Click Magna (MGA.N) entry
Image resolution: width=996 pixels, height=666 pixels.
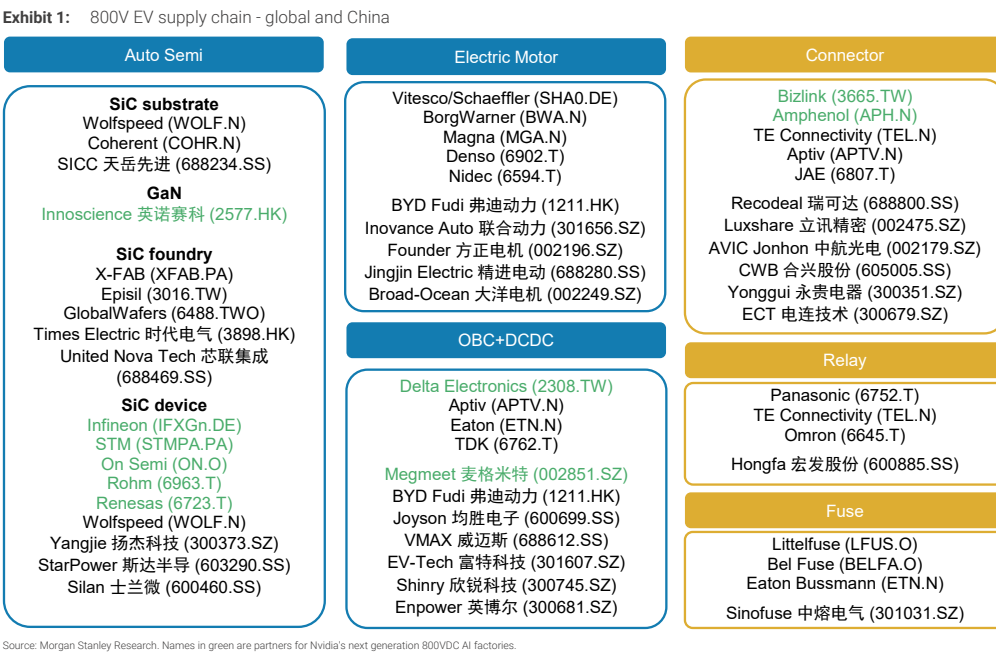click(x=505, y=137)
